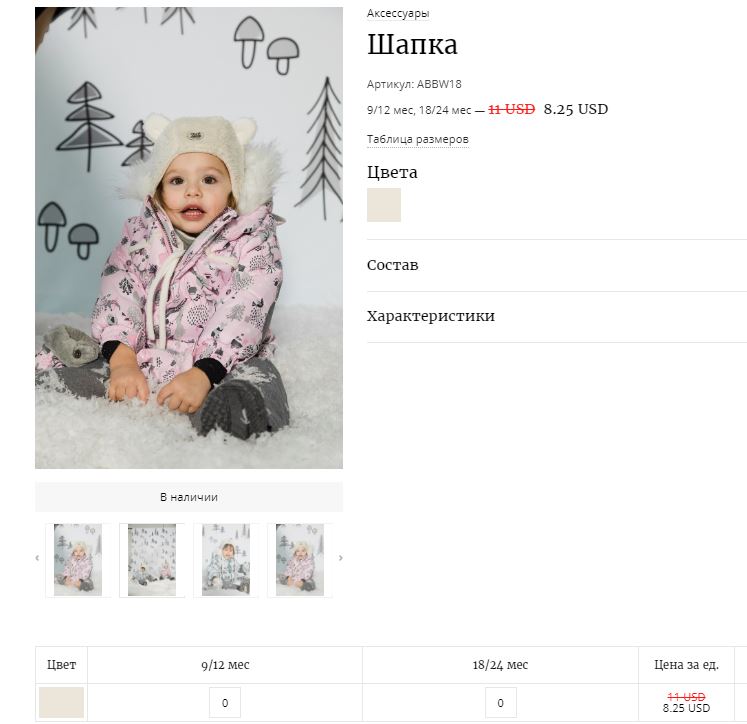The width and height of the screenshot is (747, 724).
Task: Open the Таблица размеров size chart link
Action: pos(417,139)
